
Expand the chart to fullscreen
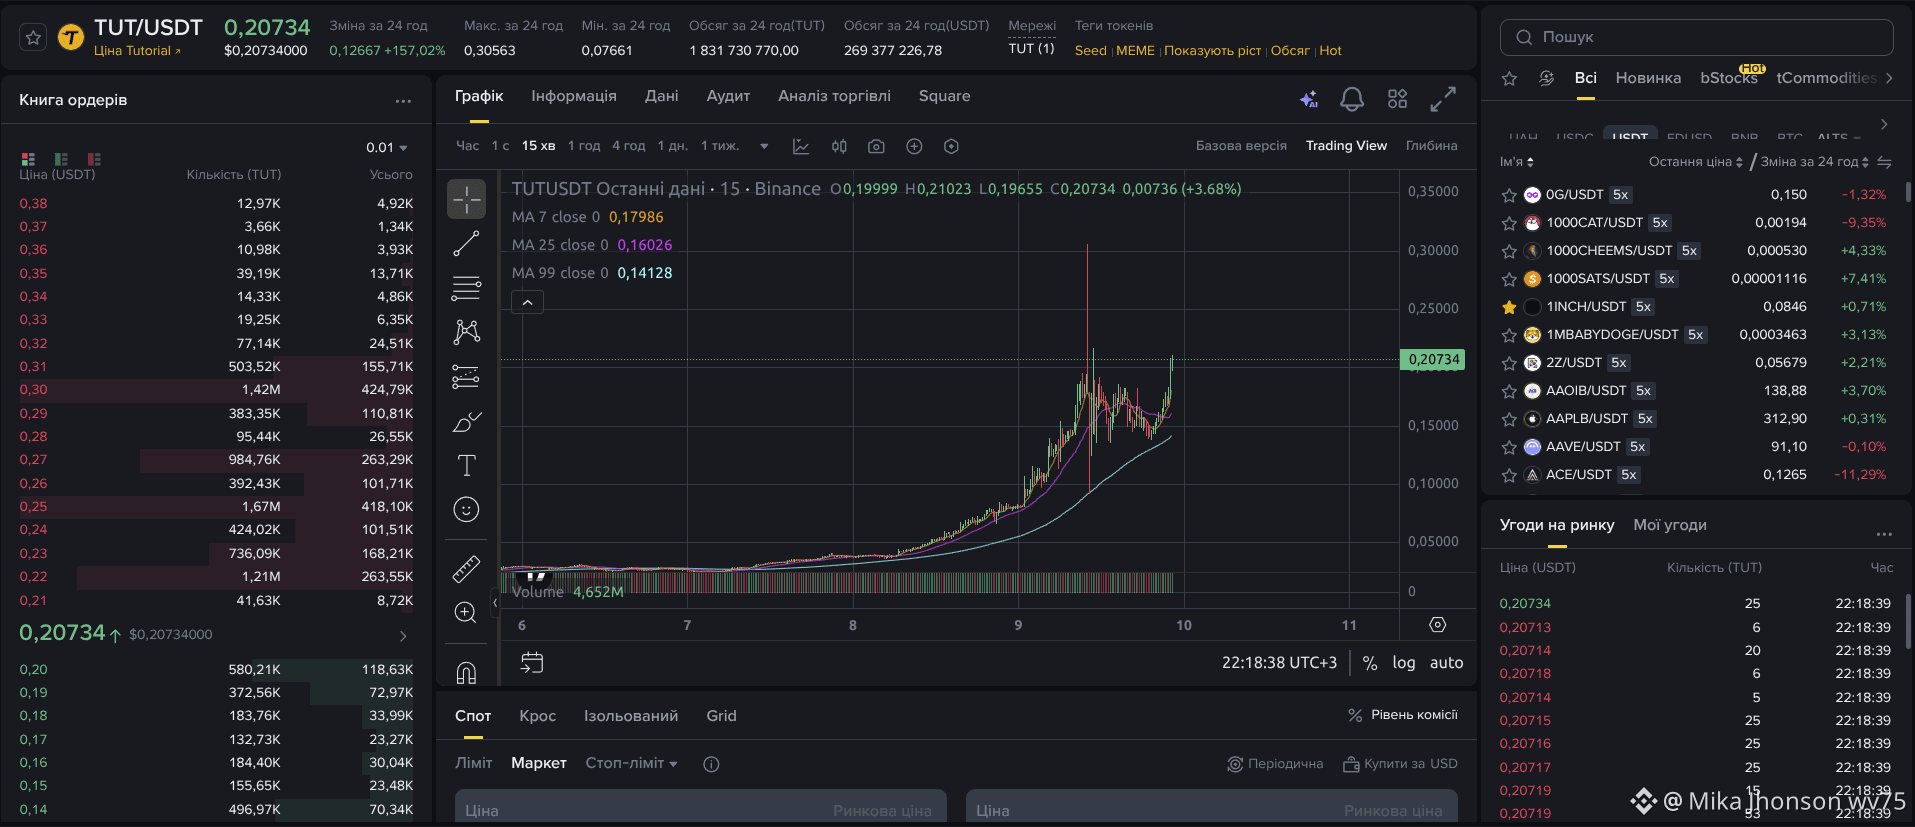[x=1442, y=98]
